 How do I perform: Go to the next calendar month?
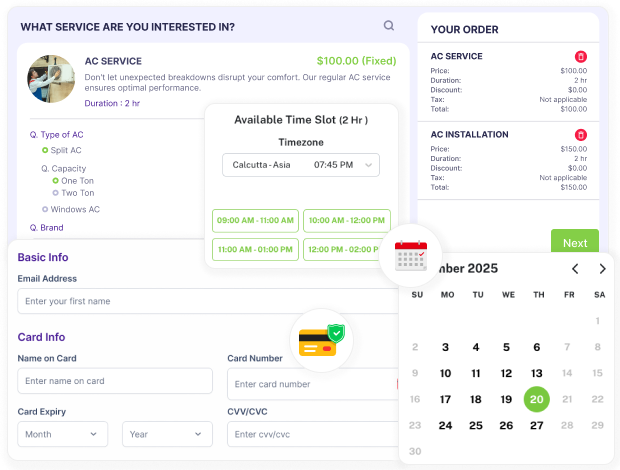602,269
